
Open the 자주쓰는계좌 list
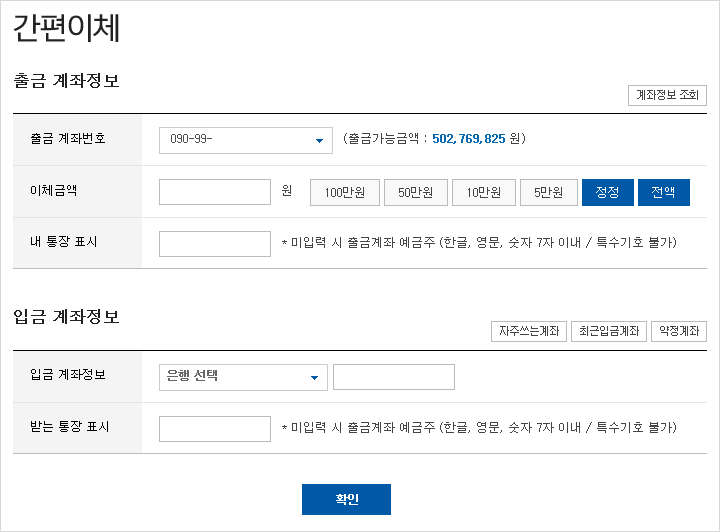click(x=529, y=331)
